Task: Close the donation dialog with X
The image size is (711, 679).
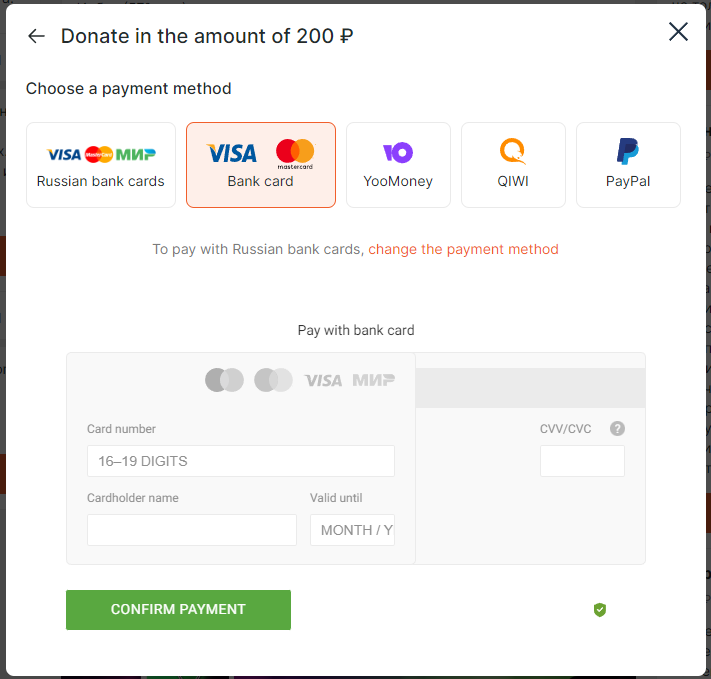Action: coord(678,32)
